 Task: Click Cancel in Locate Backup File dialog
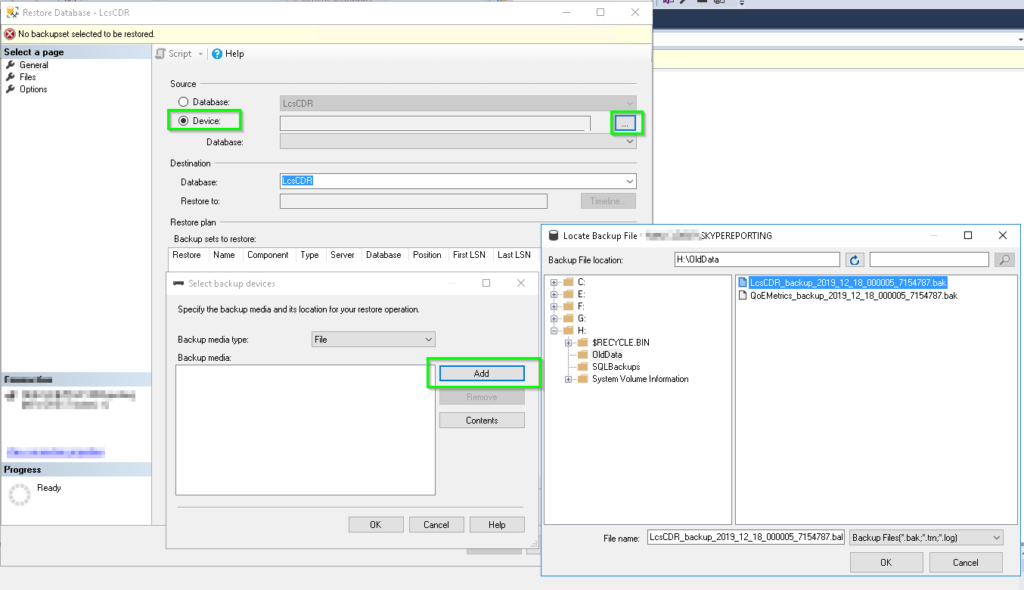pyautogui.click(x=965, y=563)
